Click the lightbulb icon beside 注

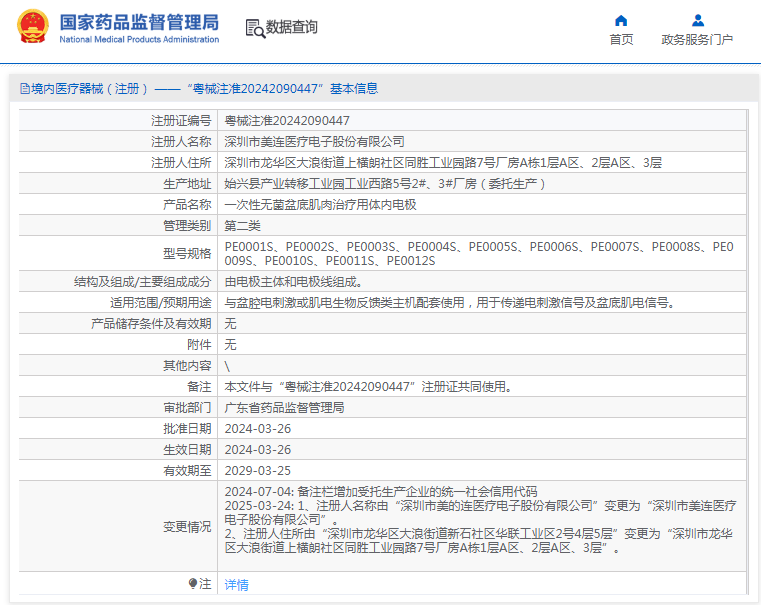[x=193, y=583]
